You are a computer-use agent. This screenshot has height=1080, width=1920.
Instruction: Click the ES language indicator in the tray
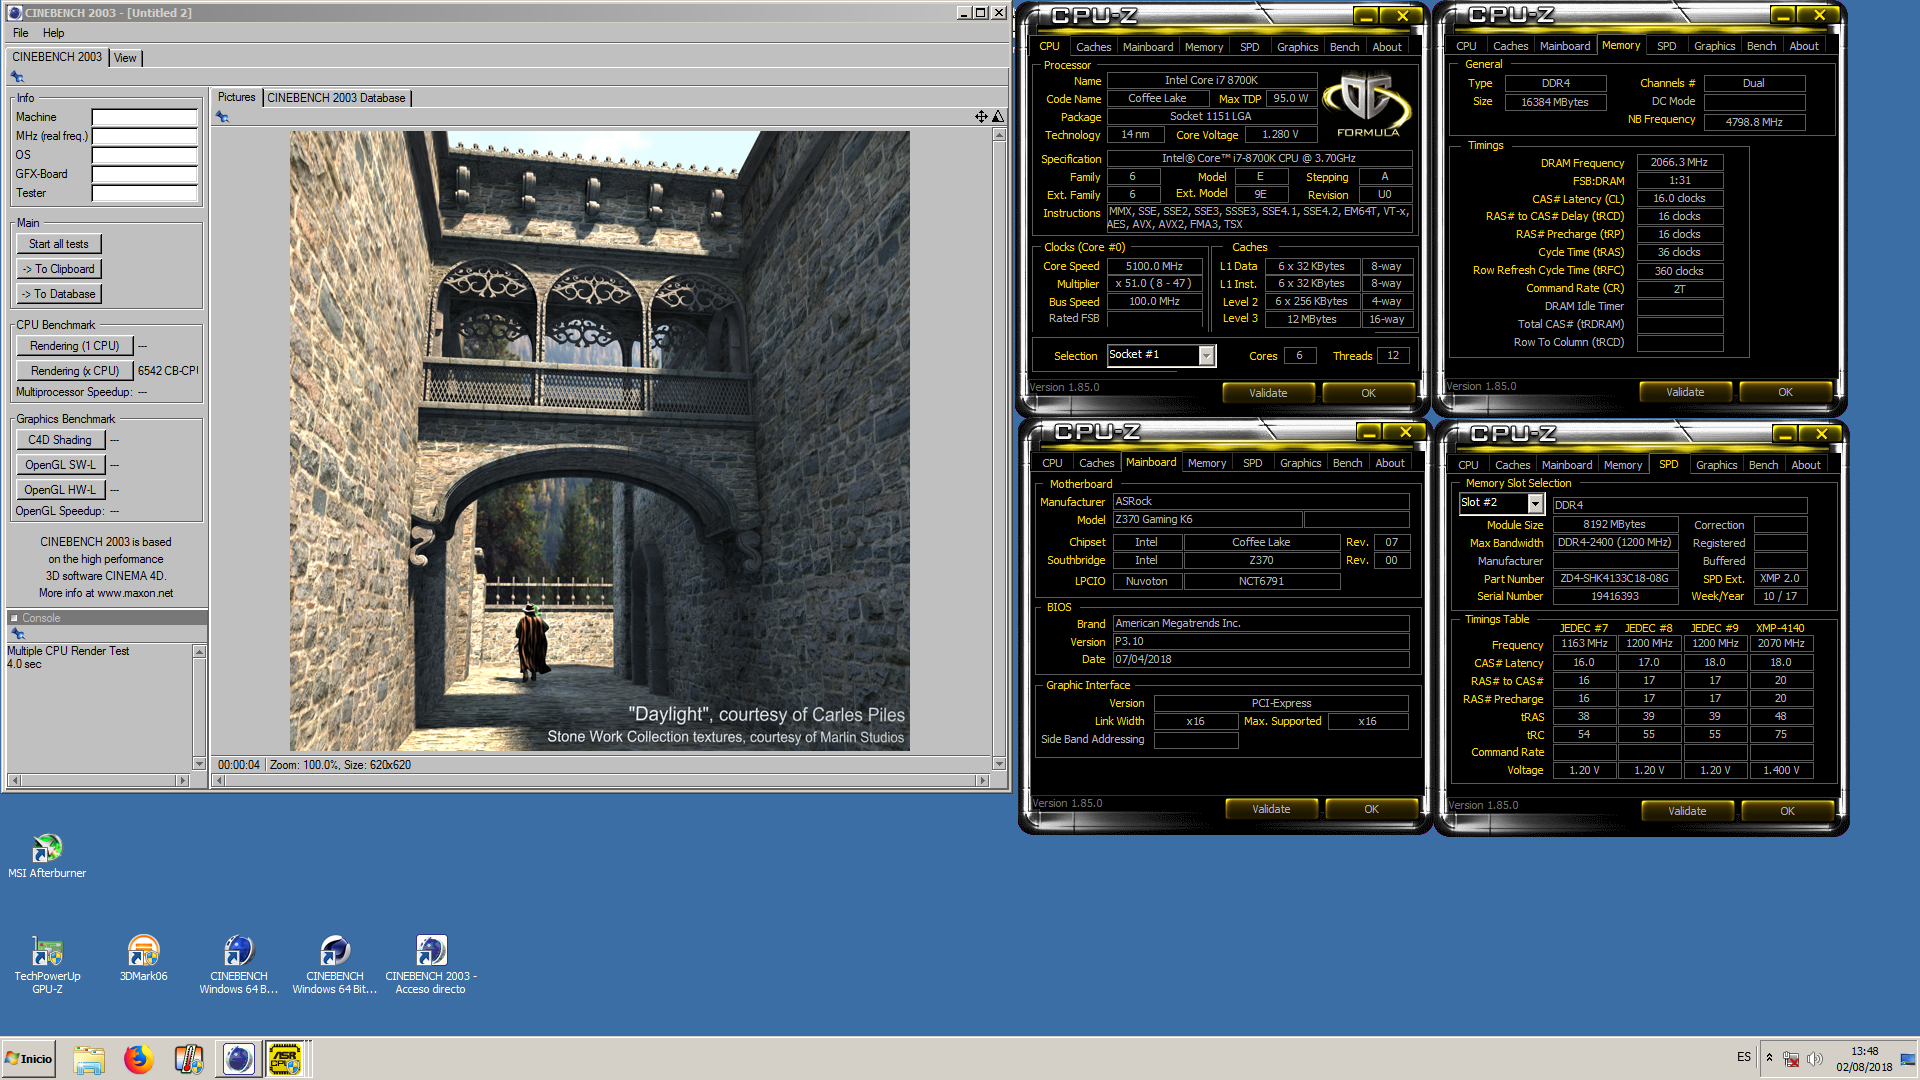[1744, 1057]
